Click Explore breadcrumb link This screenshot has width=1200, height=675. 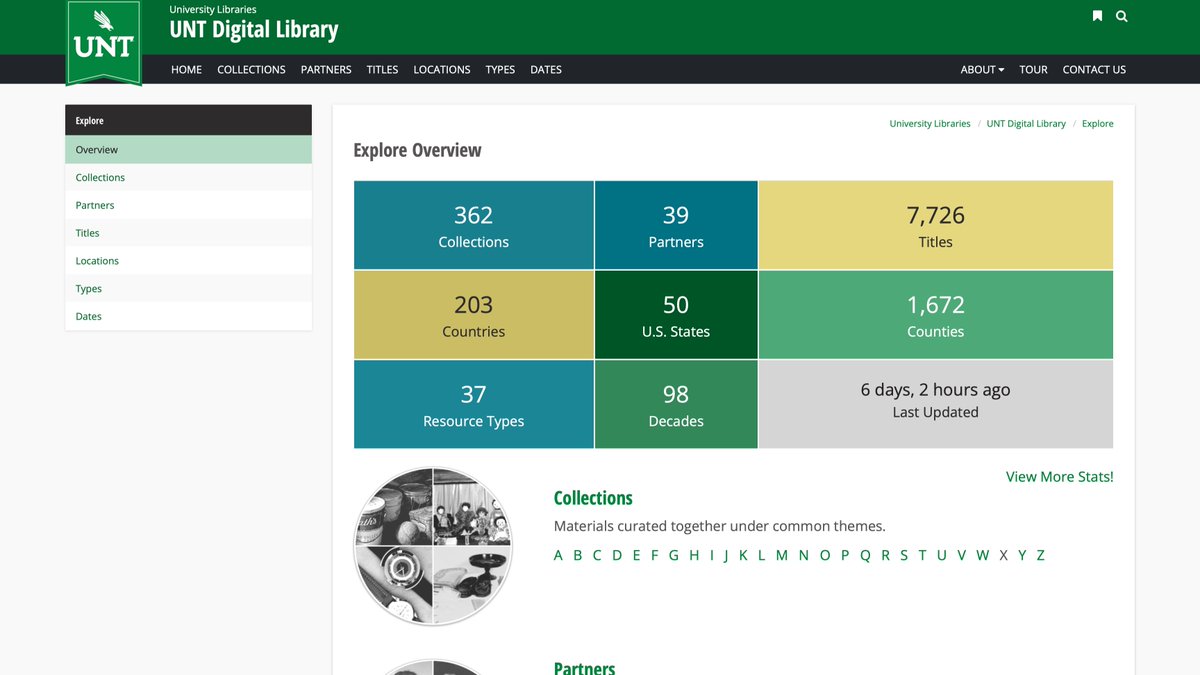(1097, 124)
